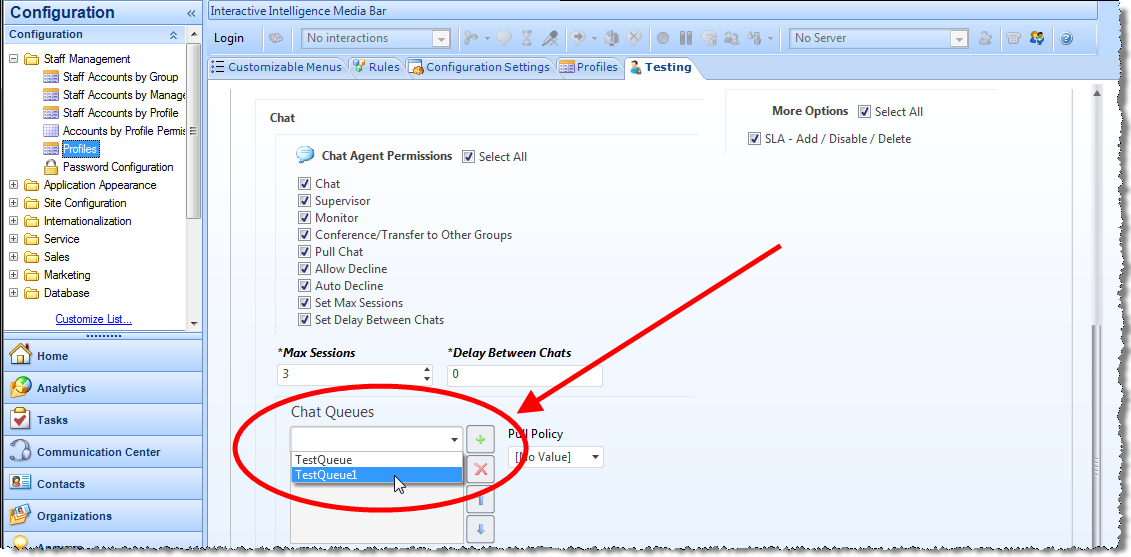
Task: Open the Customizable Menus tab
Action: click(277, 67)
